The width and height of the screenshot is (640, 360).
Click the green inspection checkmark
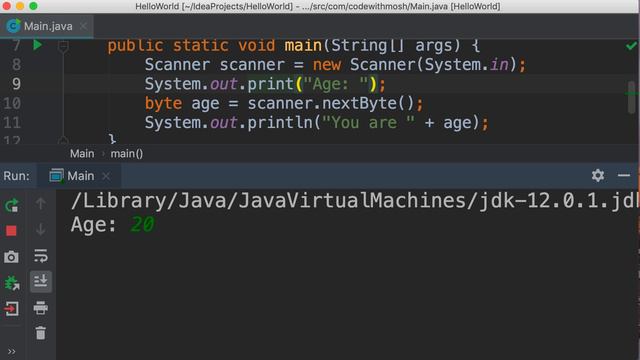631,45
